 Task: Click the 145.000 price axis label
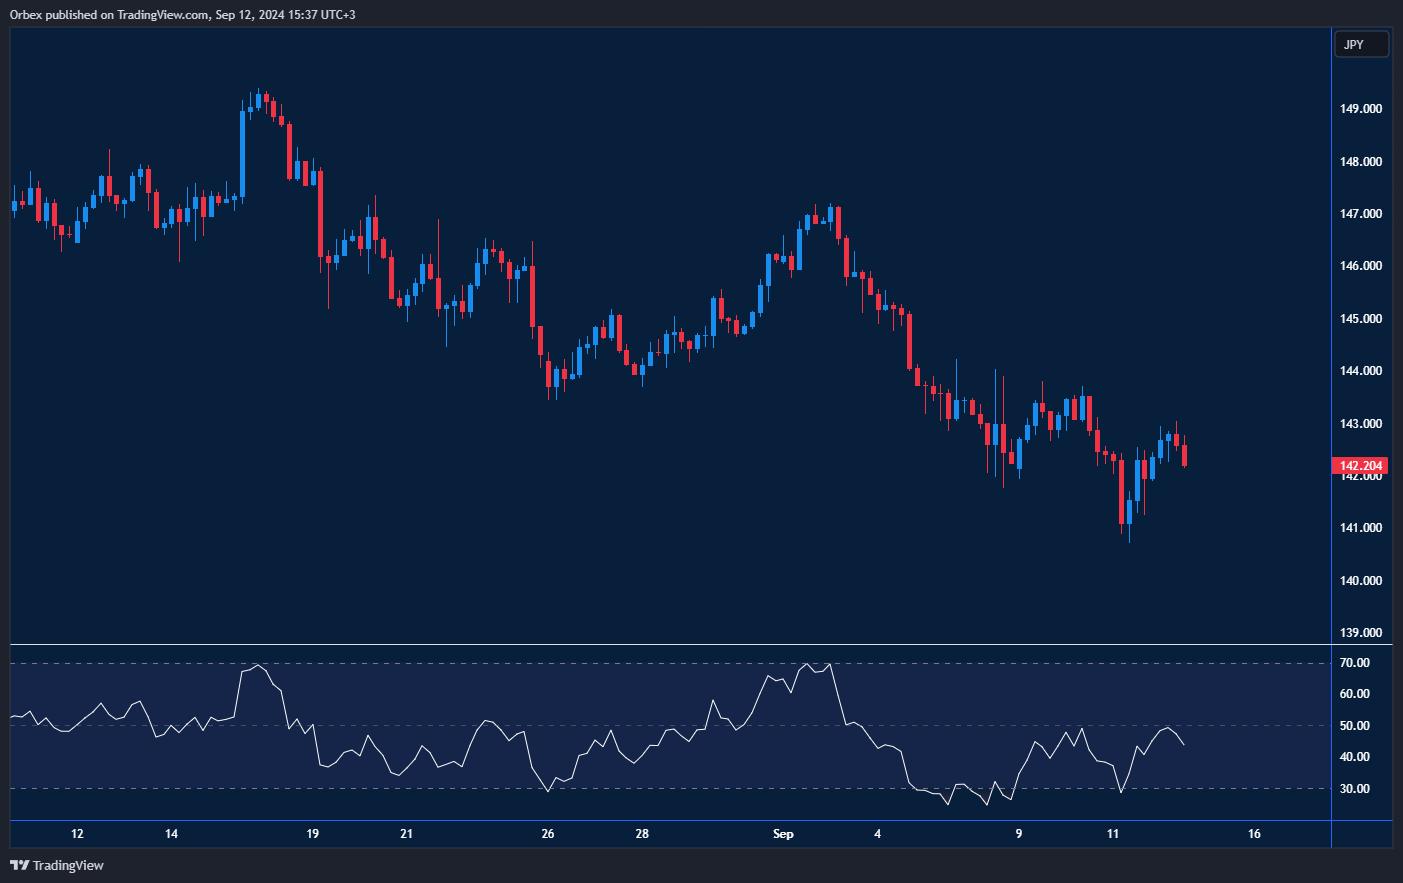click(x=1360, y=319)
